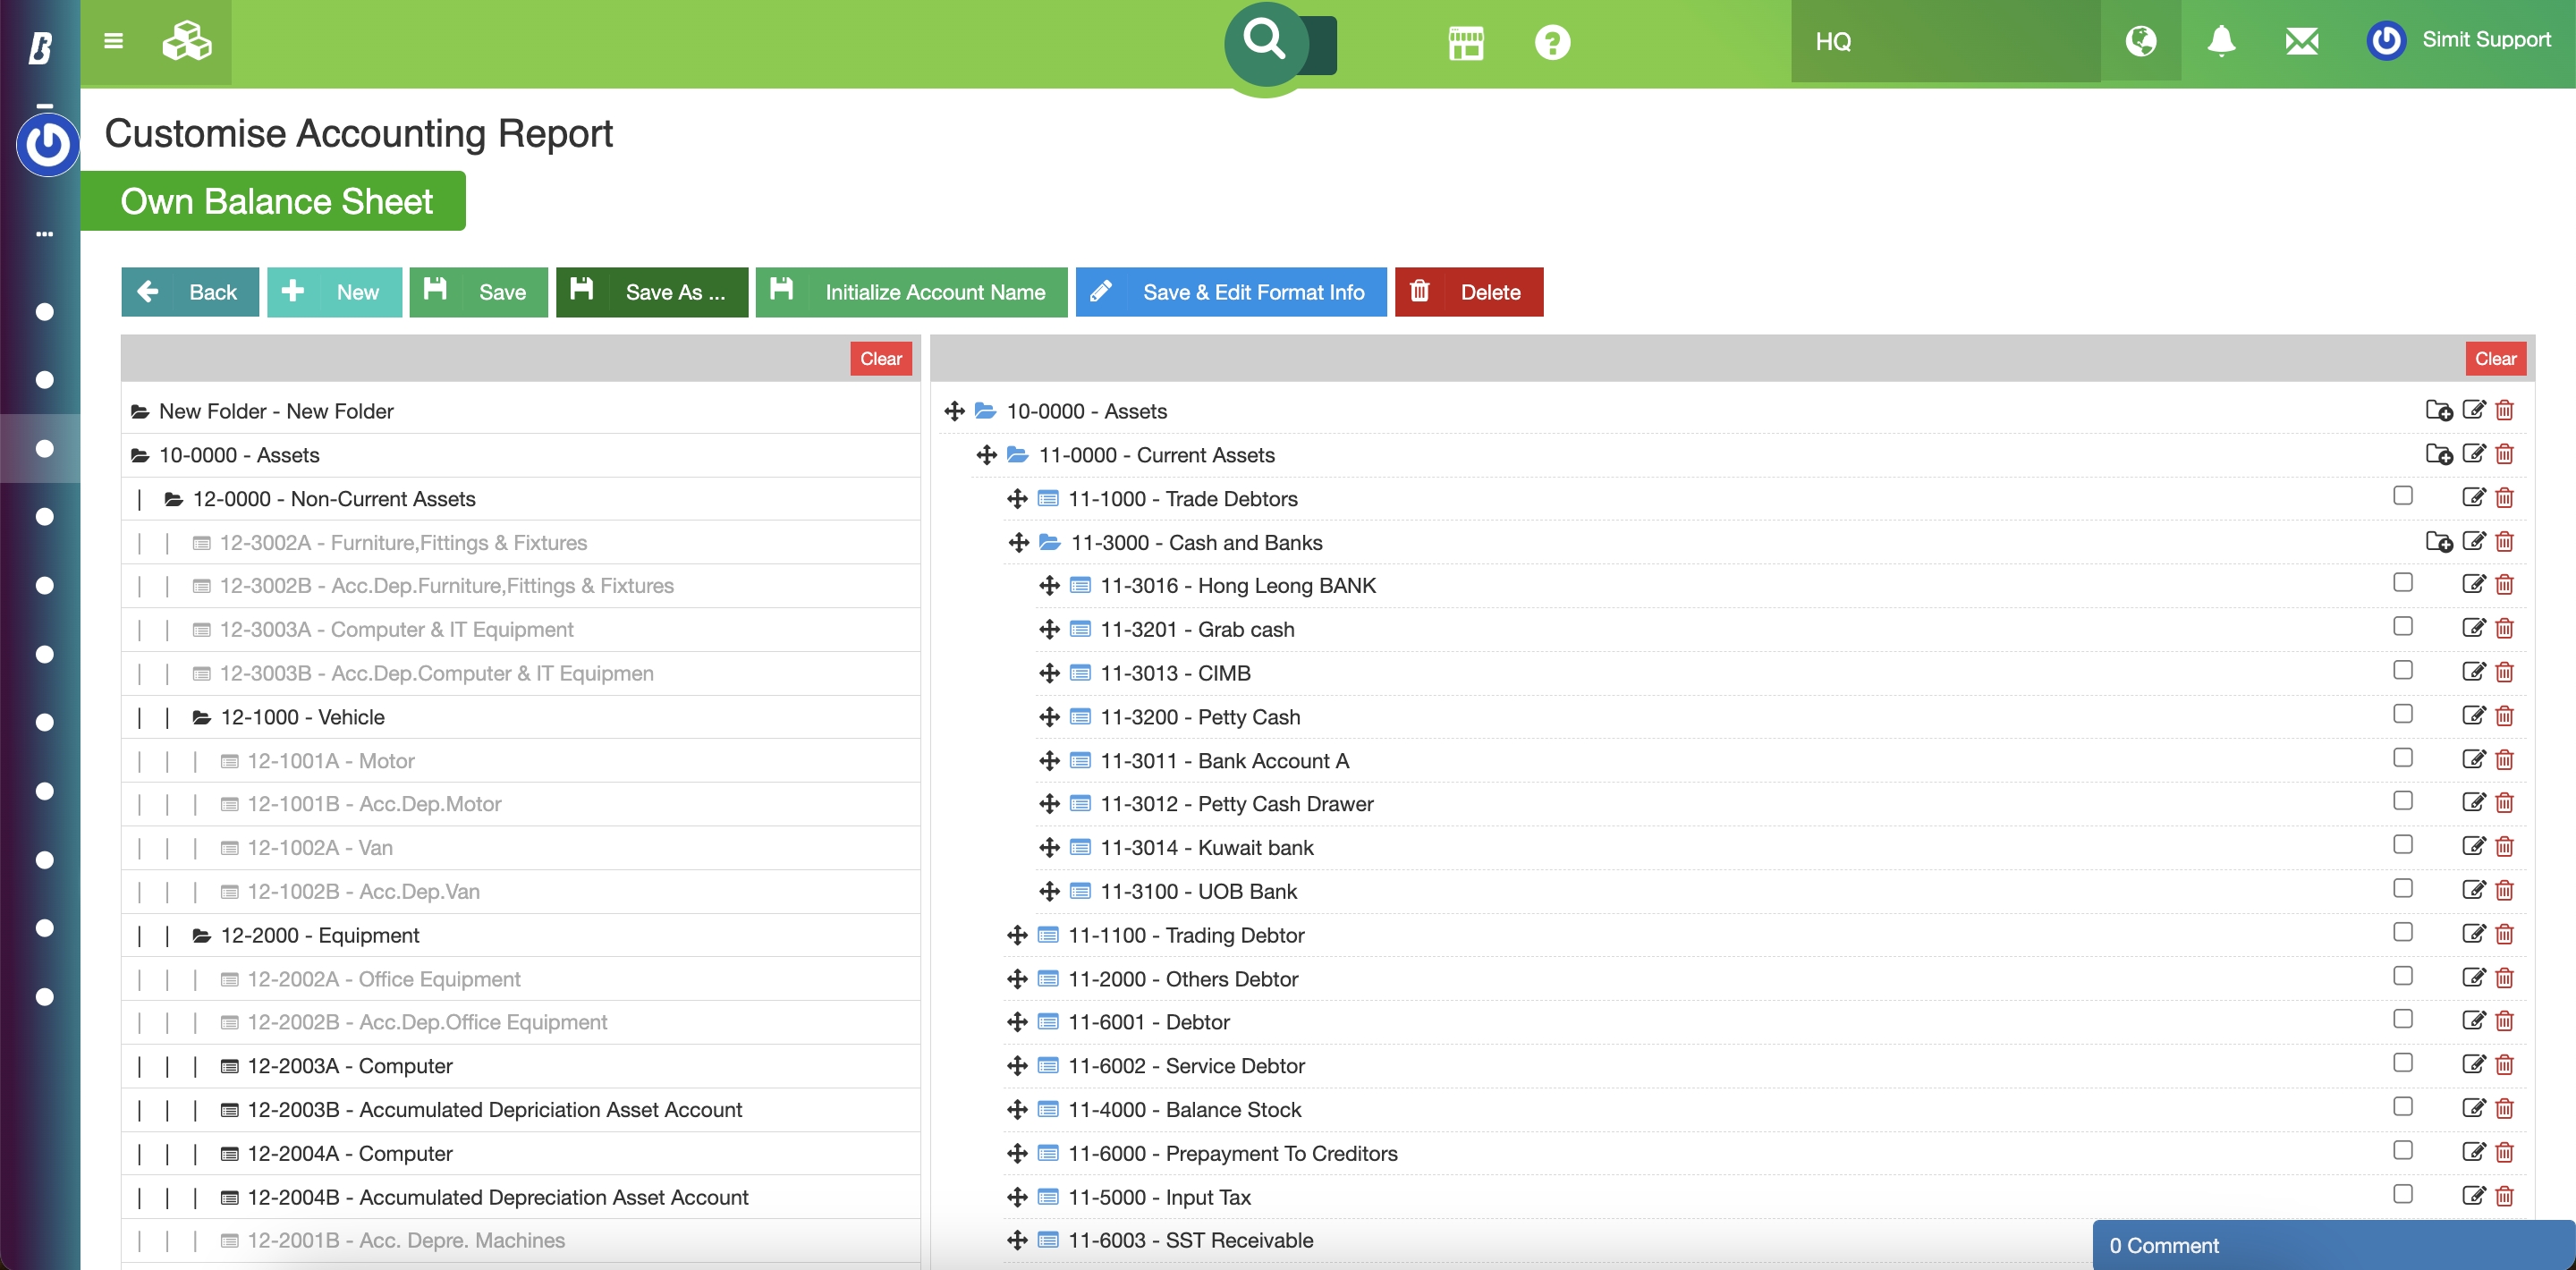Tick checkbox for 11-1100 Trading Debtor
Screen dimensions: 2576x1270
(2402, 932)
